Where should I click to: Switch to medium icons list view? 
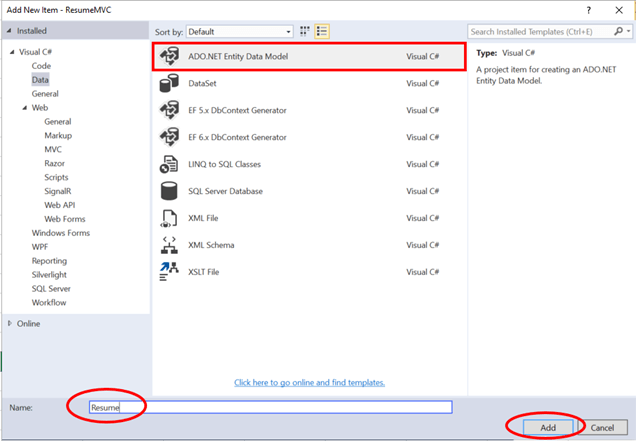(x=322, y=31)
